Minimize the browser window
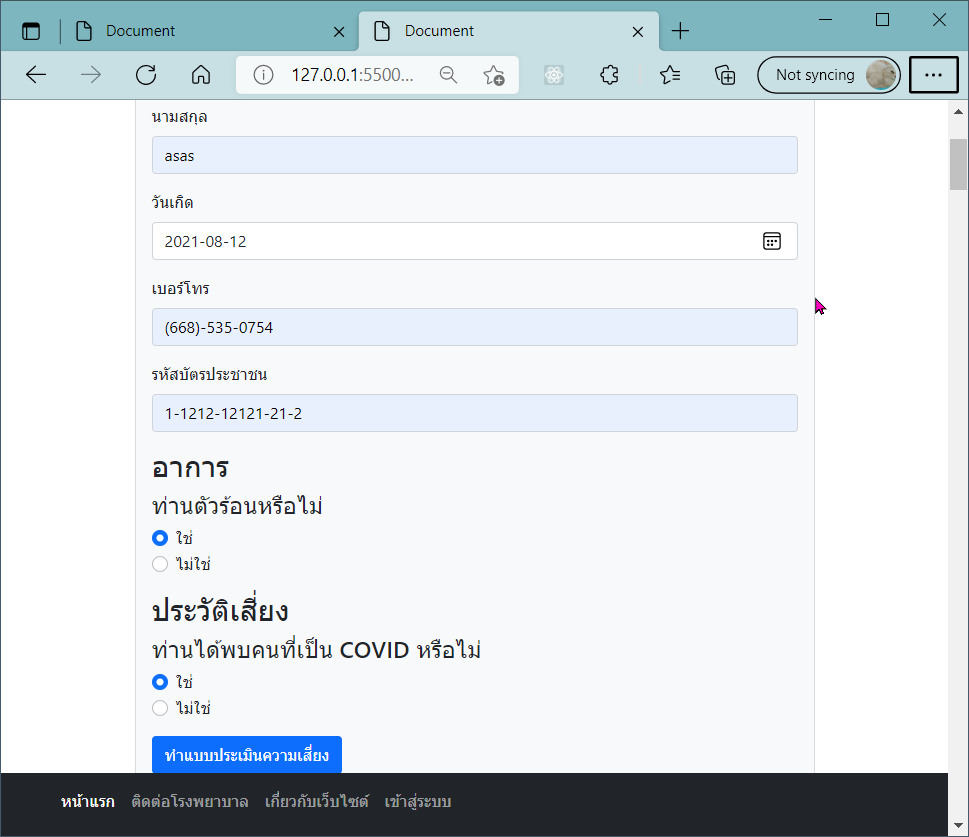 [825, 20]
